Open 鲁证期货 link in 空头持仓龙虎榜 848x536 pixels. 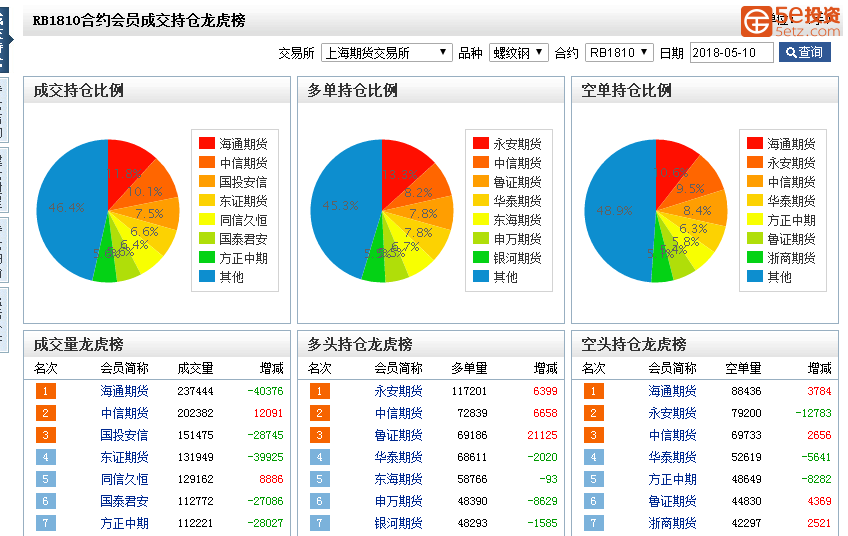click(x=673, y=501)
